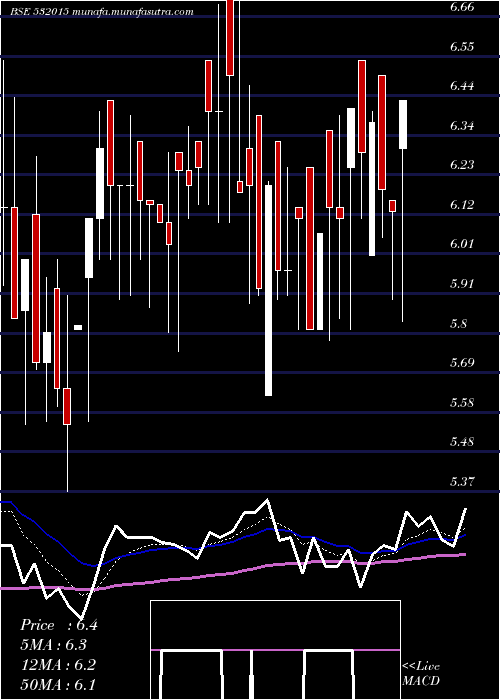Image resolution: width=500 pixels, height=700 pixels.
Task: Click the 5.48 price axis label
Action: coord(462,442)
